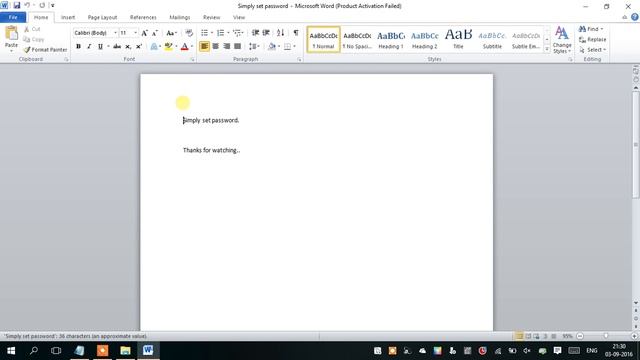The width and height of the screenshot is (640, 360).
Task: Click the vertical scrollbar down arrow
Action: (x=636, y=303)
